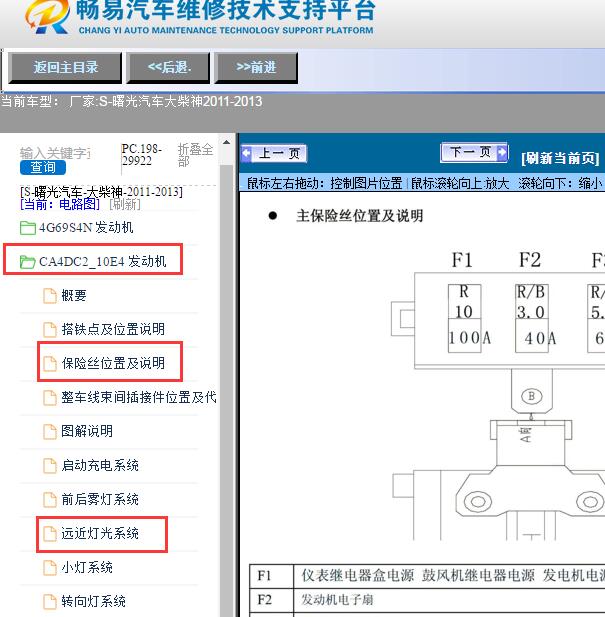Click the document icon beside 前后雾灯系统
The height and width of the screenshot is (617, 605).
click(50, 500)
